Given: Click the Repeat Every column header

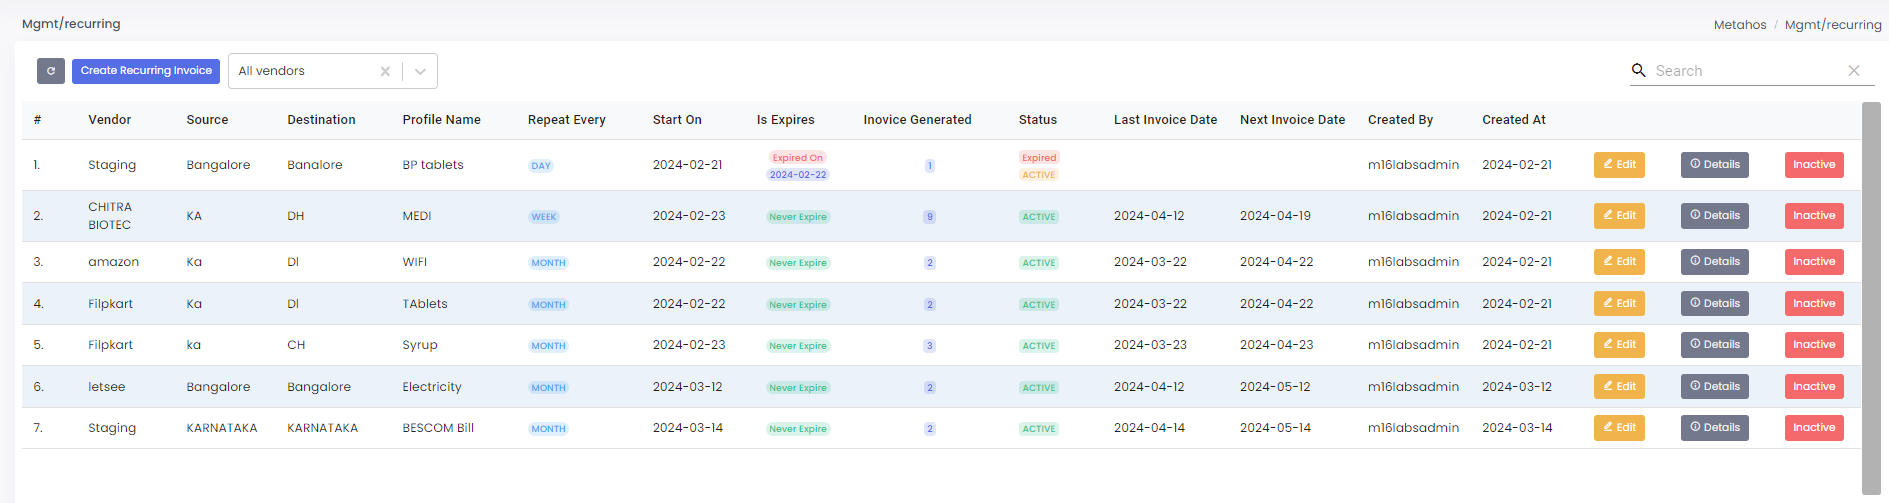Looking at the screenshot, I should tap(566, 120).
